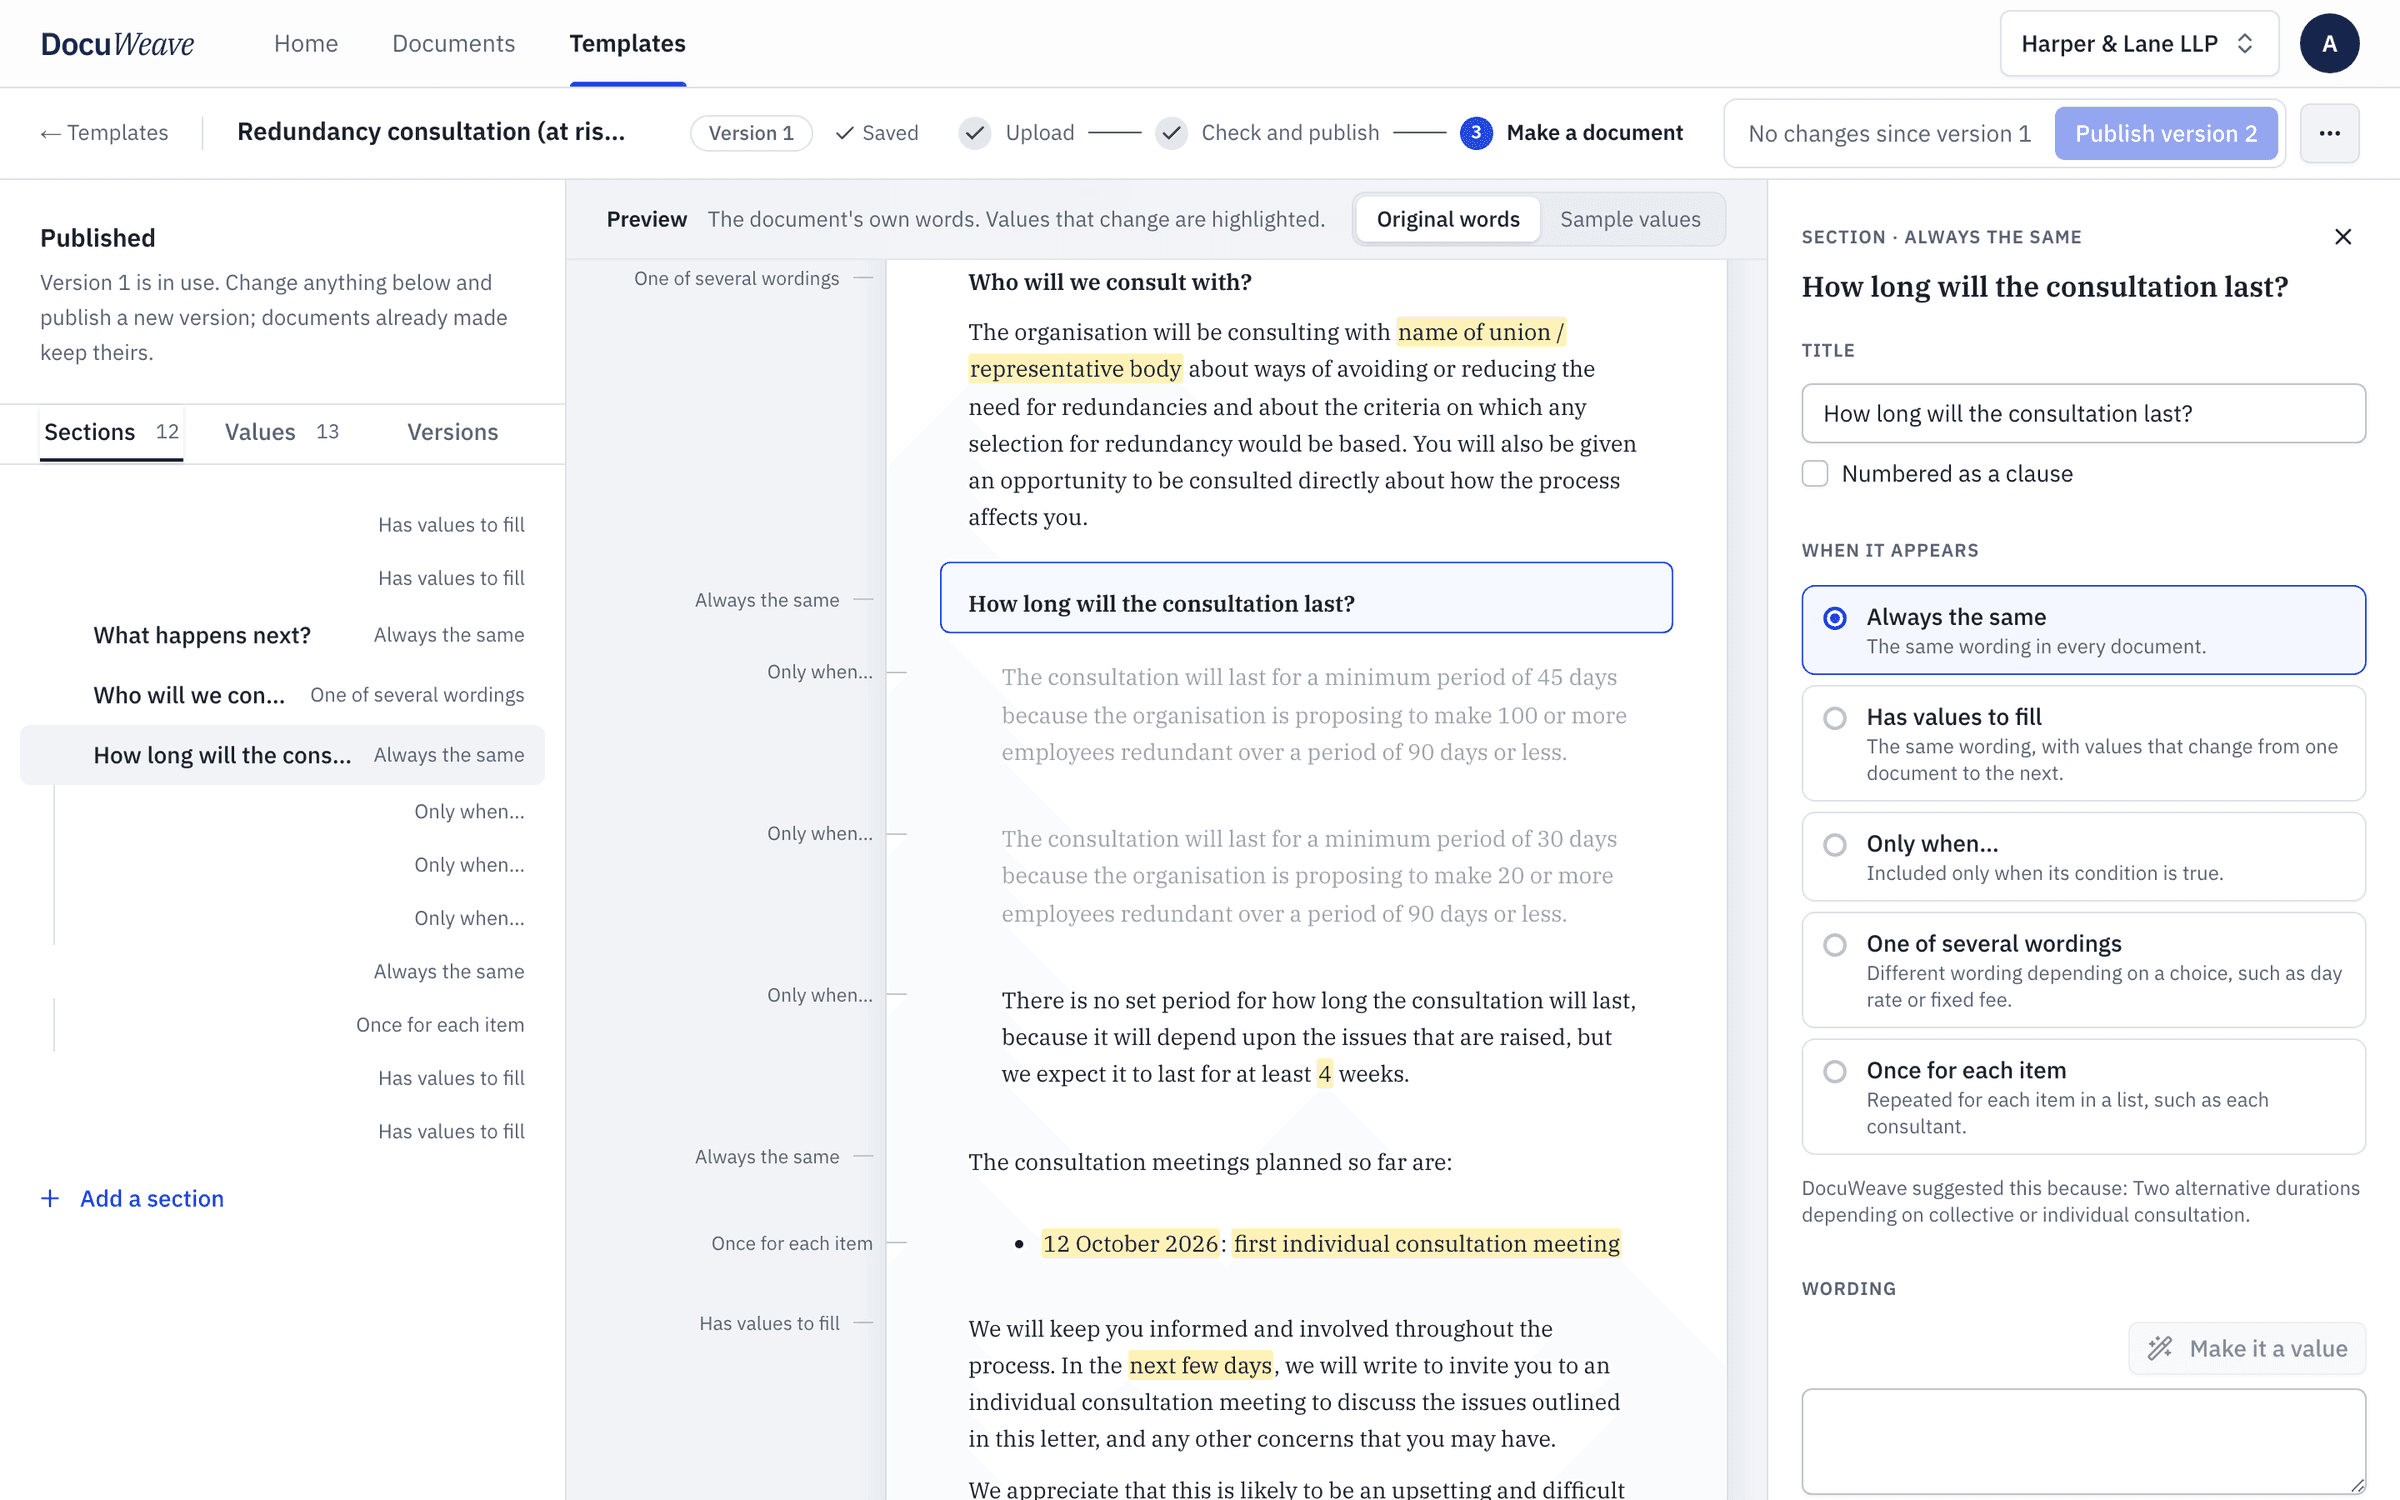
Task: Choose the Once for each item option
Action: click(2083, 1097)
